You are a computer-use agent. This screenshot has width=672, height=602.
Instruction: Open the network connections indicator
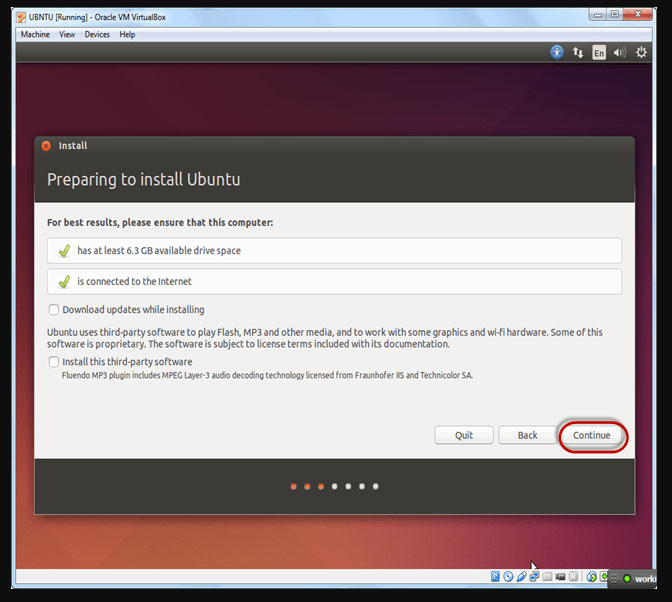(578, 53)
